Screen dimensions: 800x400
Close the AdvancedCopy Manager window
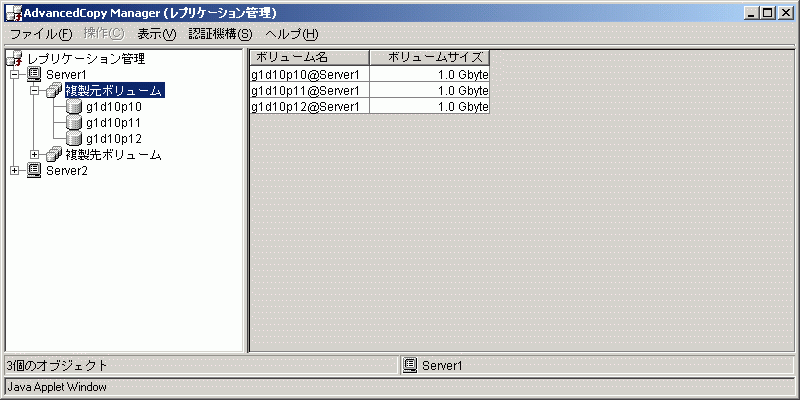784,14
